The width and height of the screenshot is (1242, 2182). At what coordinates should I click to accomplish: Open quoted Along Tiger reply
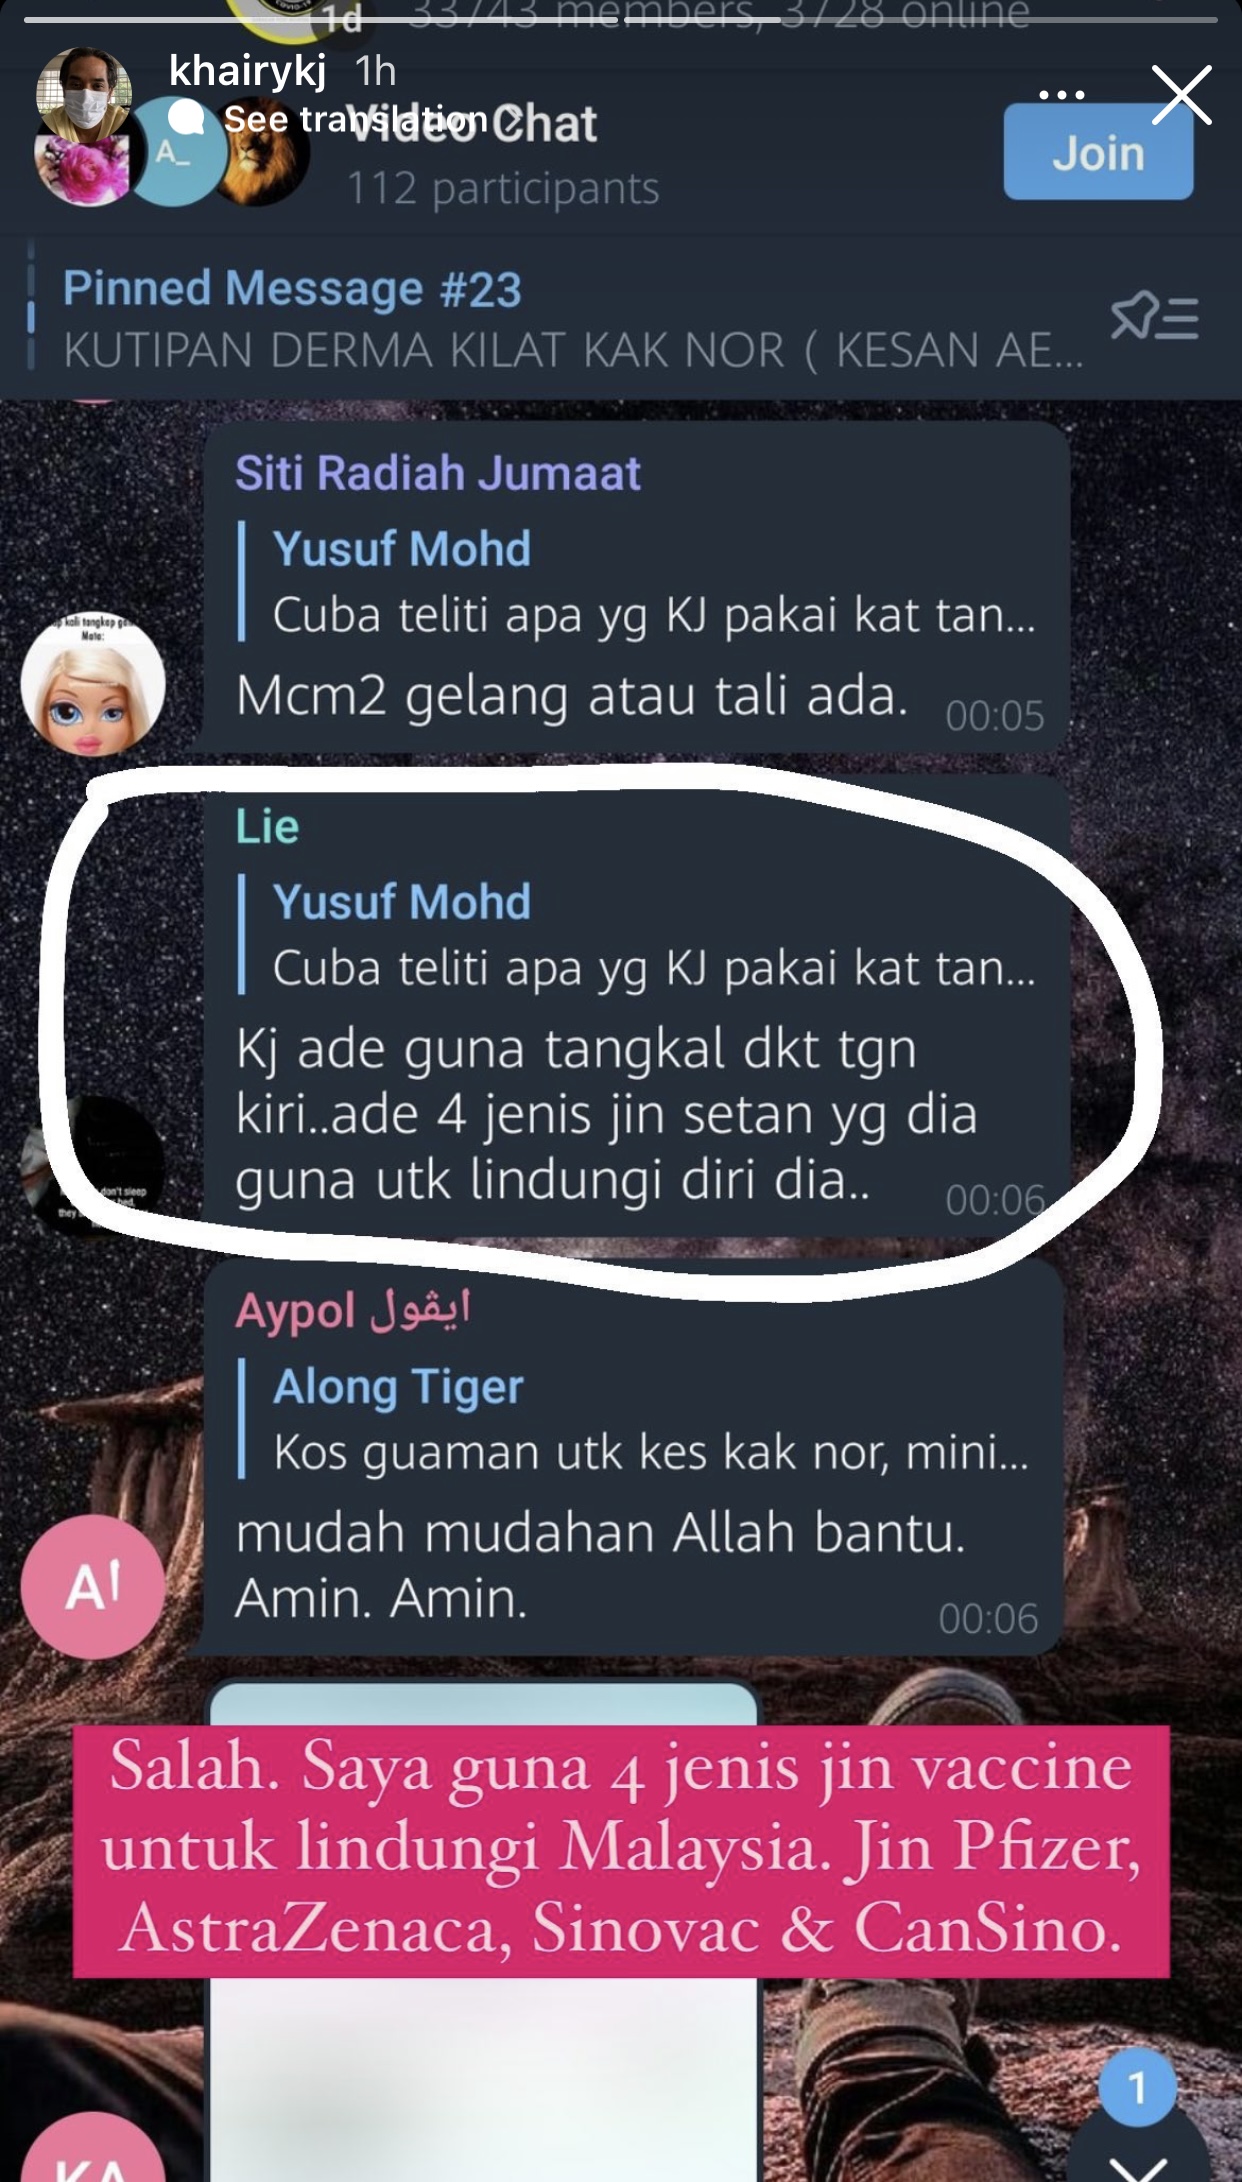[x=636, y=1418]
